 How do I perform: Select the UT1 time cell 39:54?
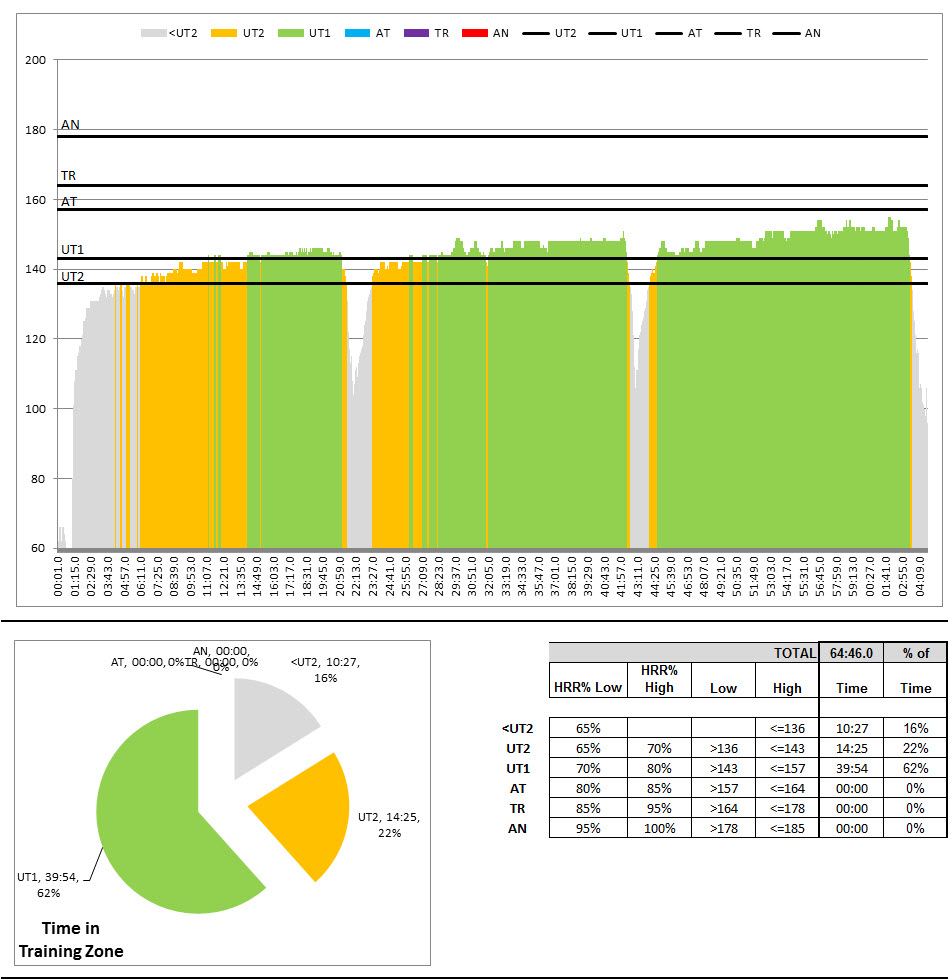point(851,768)
